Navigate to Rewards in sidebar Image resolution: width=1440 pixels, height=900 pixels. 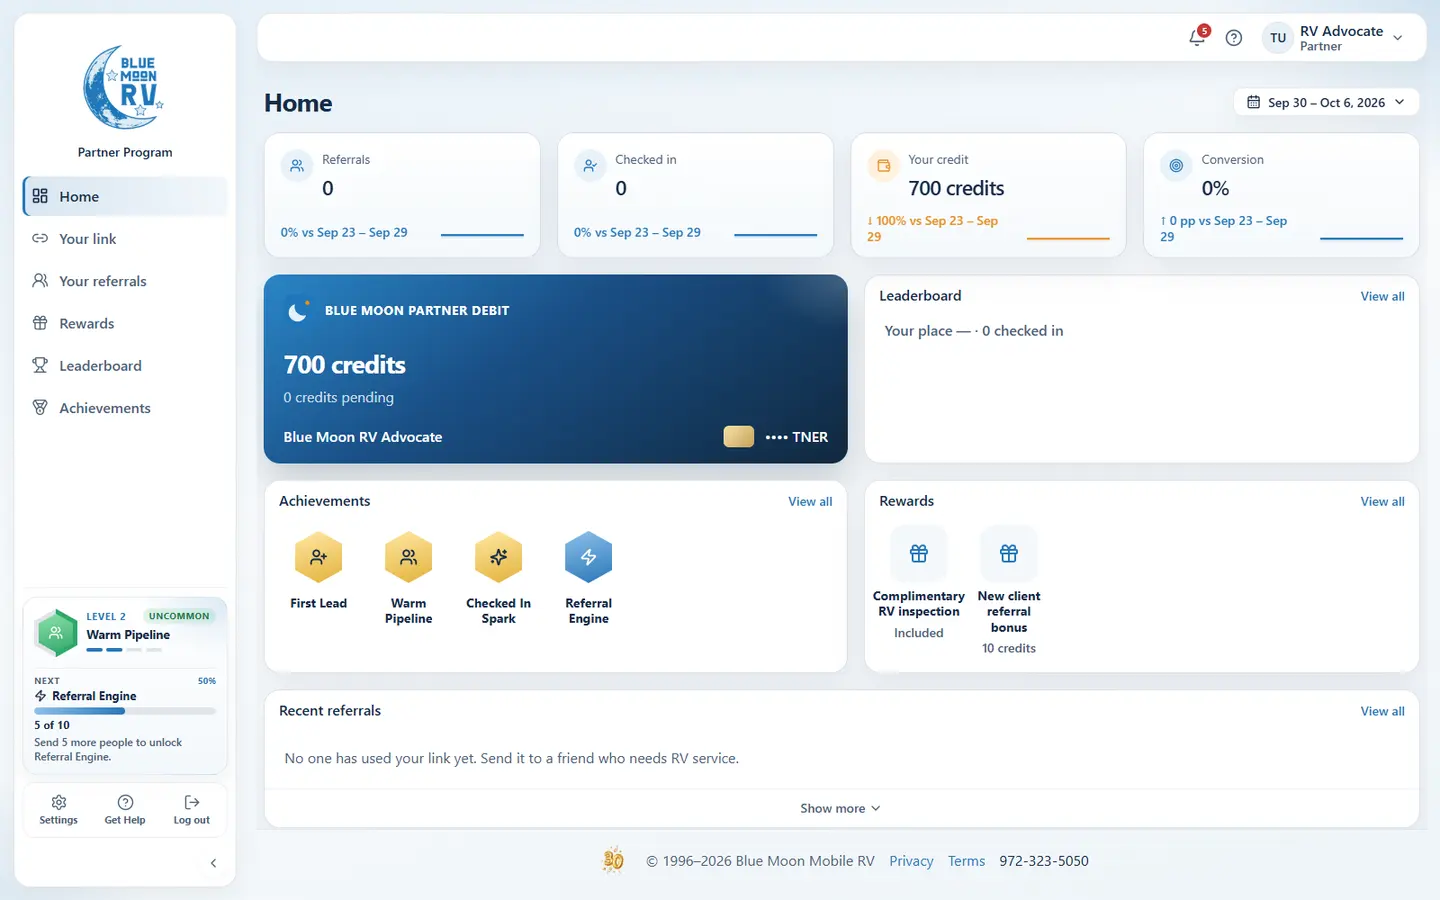125,323
